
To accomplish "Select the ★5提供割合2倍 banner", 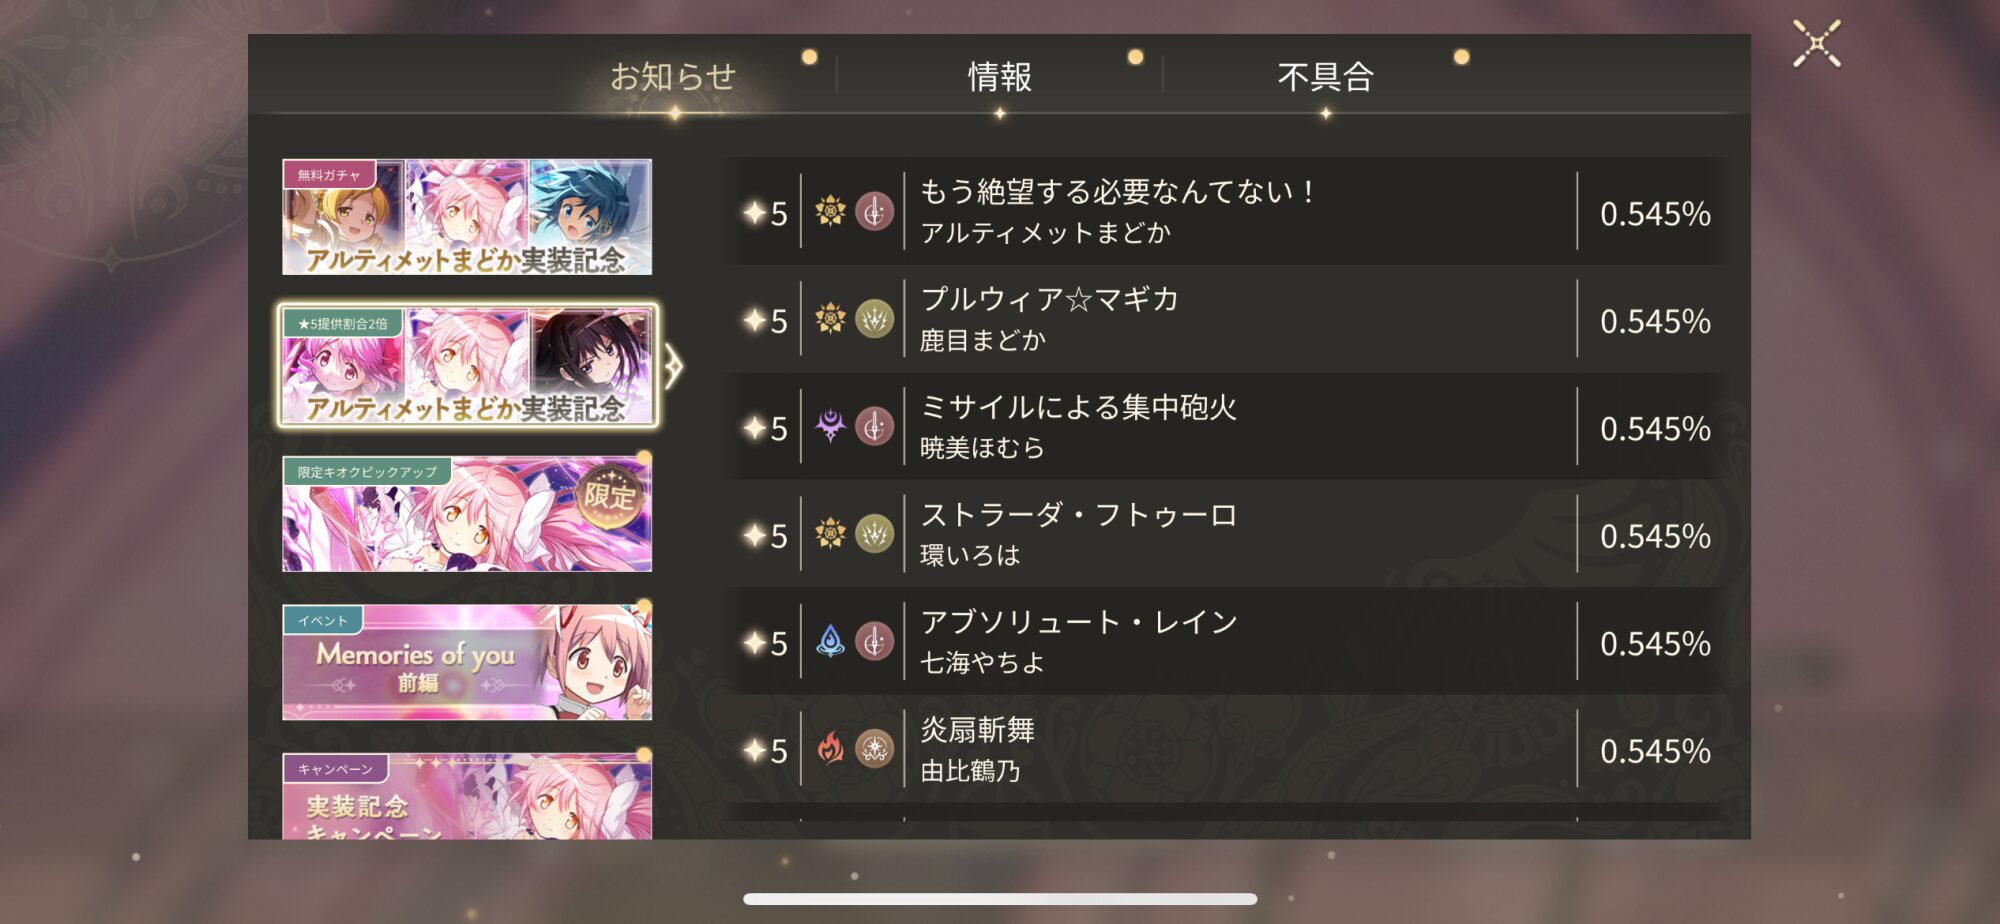I will (x=467, y=366).
